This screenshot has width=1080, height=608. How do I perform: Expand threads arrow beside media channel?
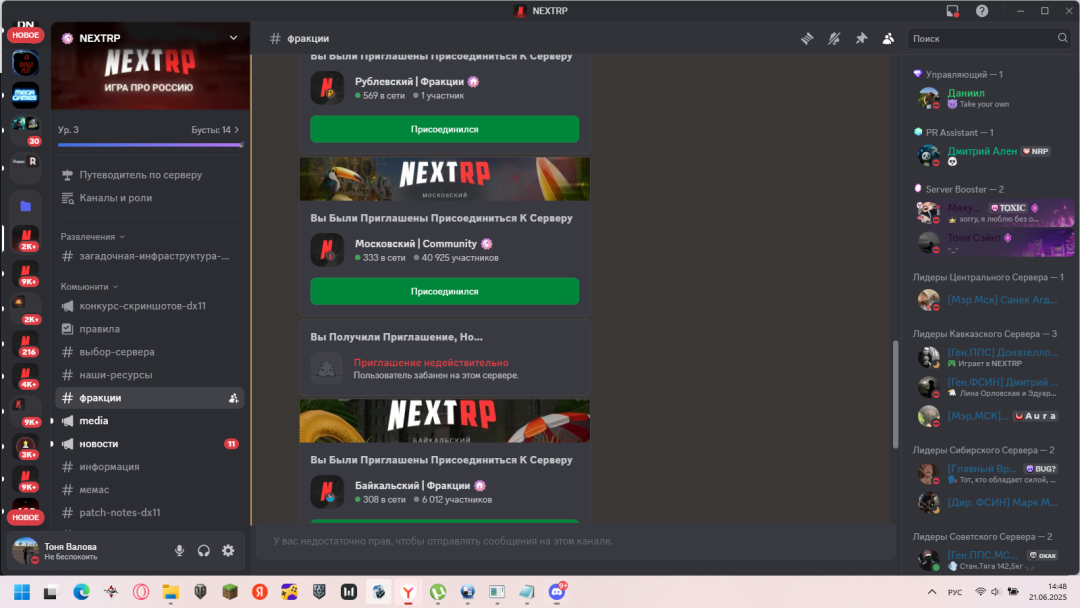click(52, 421)
